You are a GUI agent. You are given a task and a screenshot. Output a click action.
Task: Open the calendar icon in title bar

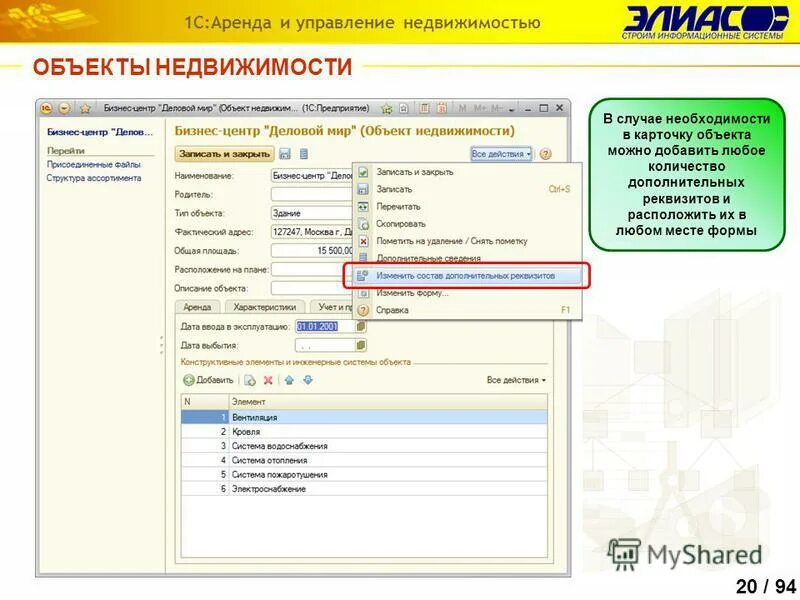pyautogui.click(x=442, y=108)
